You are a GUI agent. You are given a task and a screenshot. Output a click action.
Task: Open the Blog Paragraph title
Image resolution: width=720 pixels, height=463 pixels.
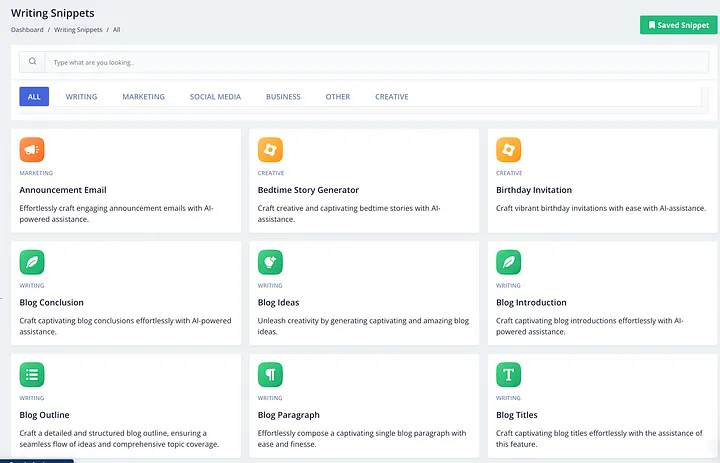288,415
